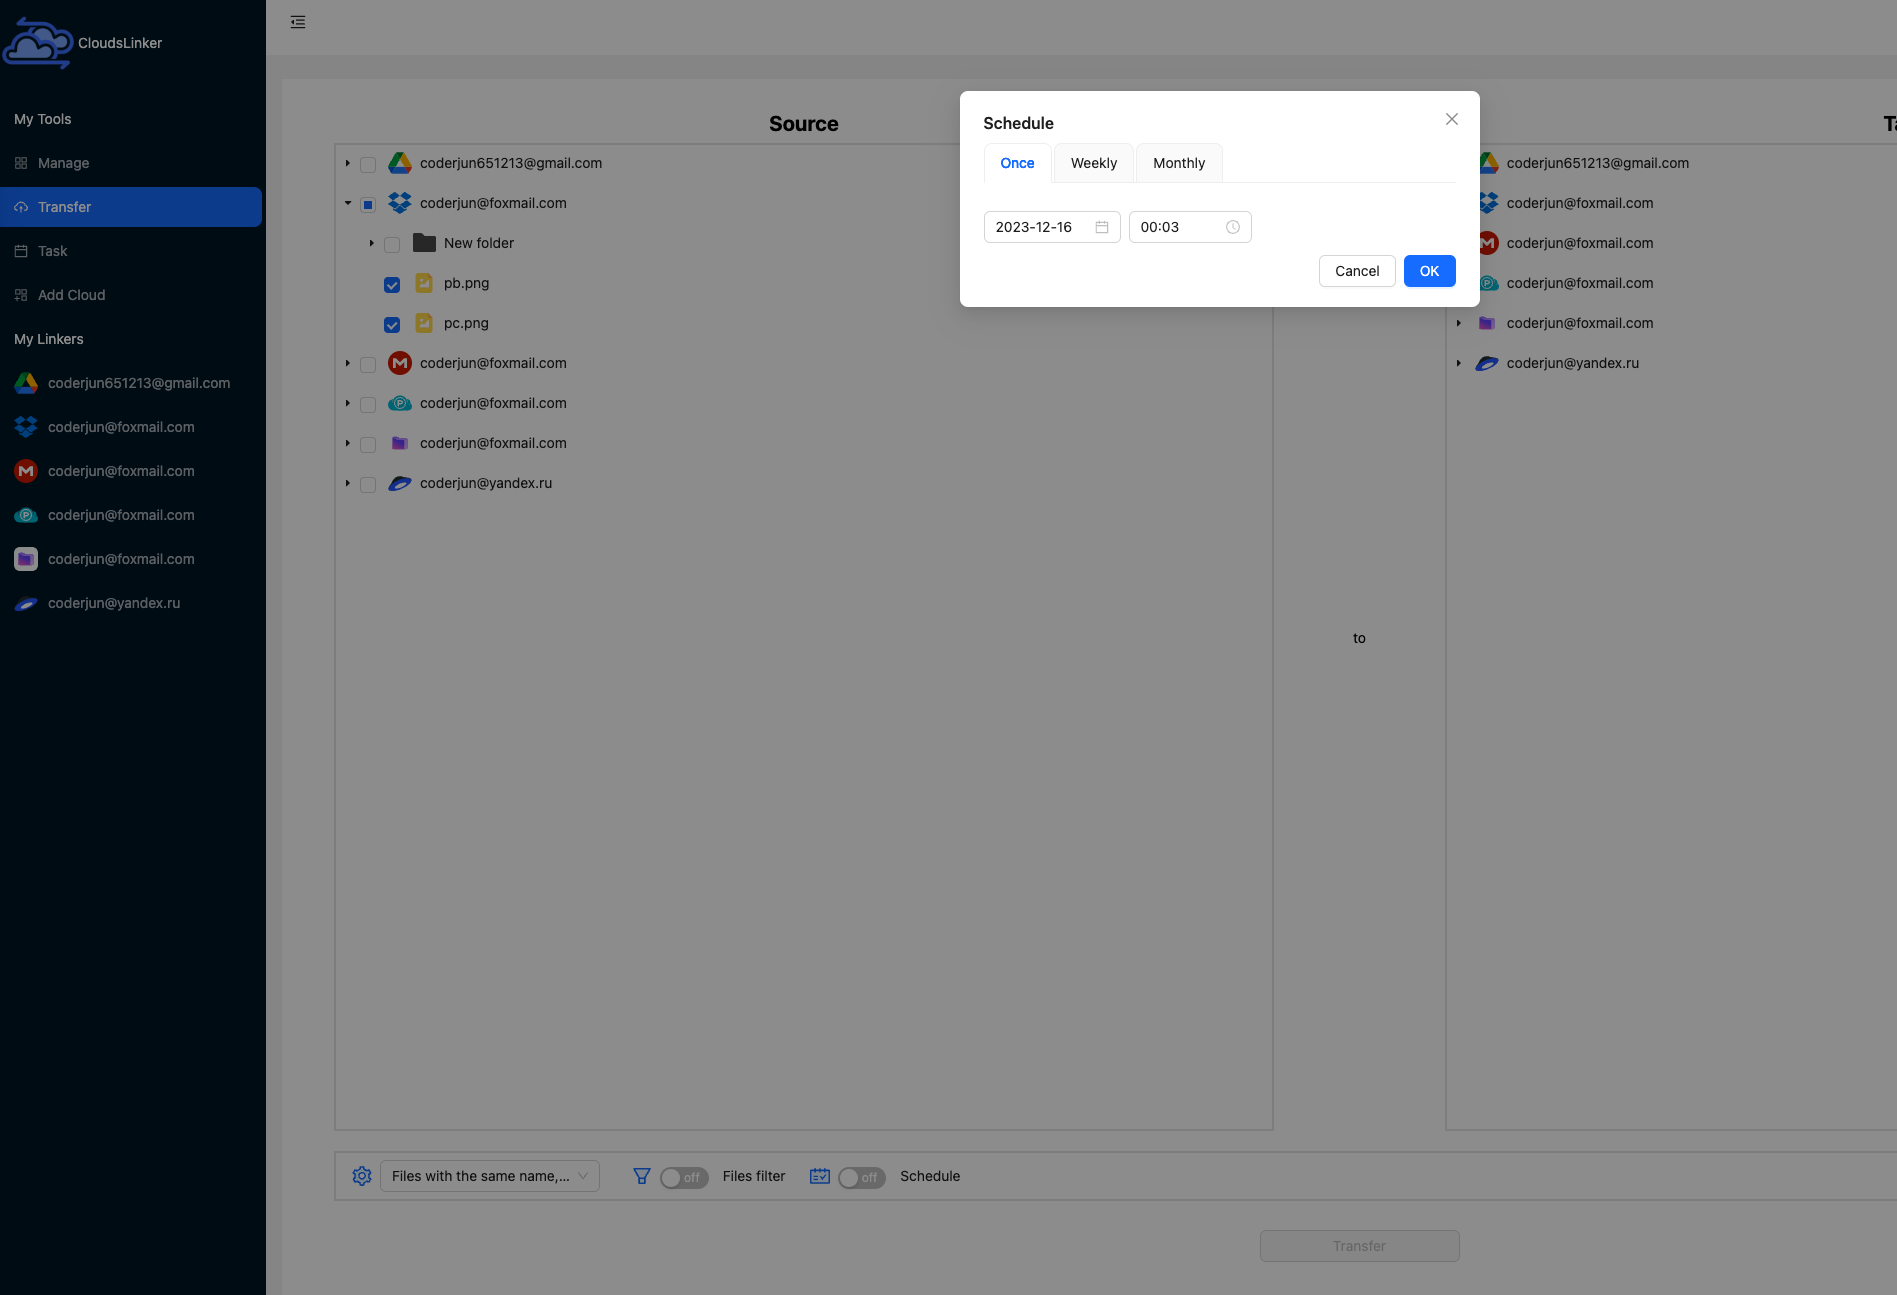Select pc.png file name

pyautogui.click(x=466, y=323)
